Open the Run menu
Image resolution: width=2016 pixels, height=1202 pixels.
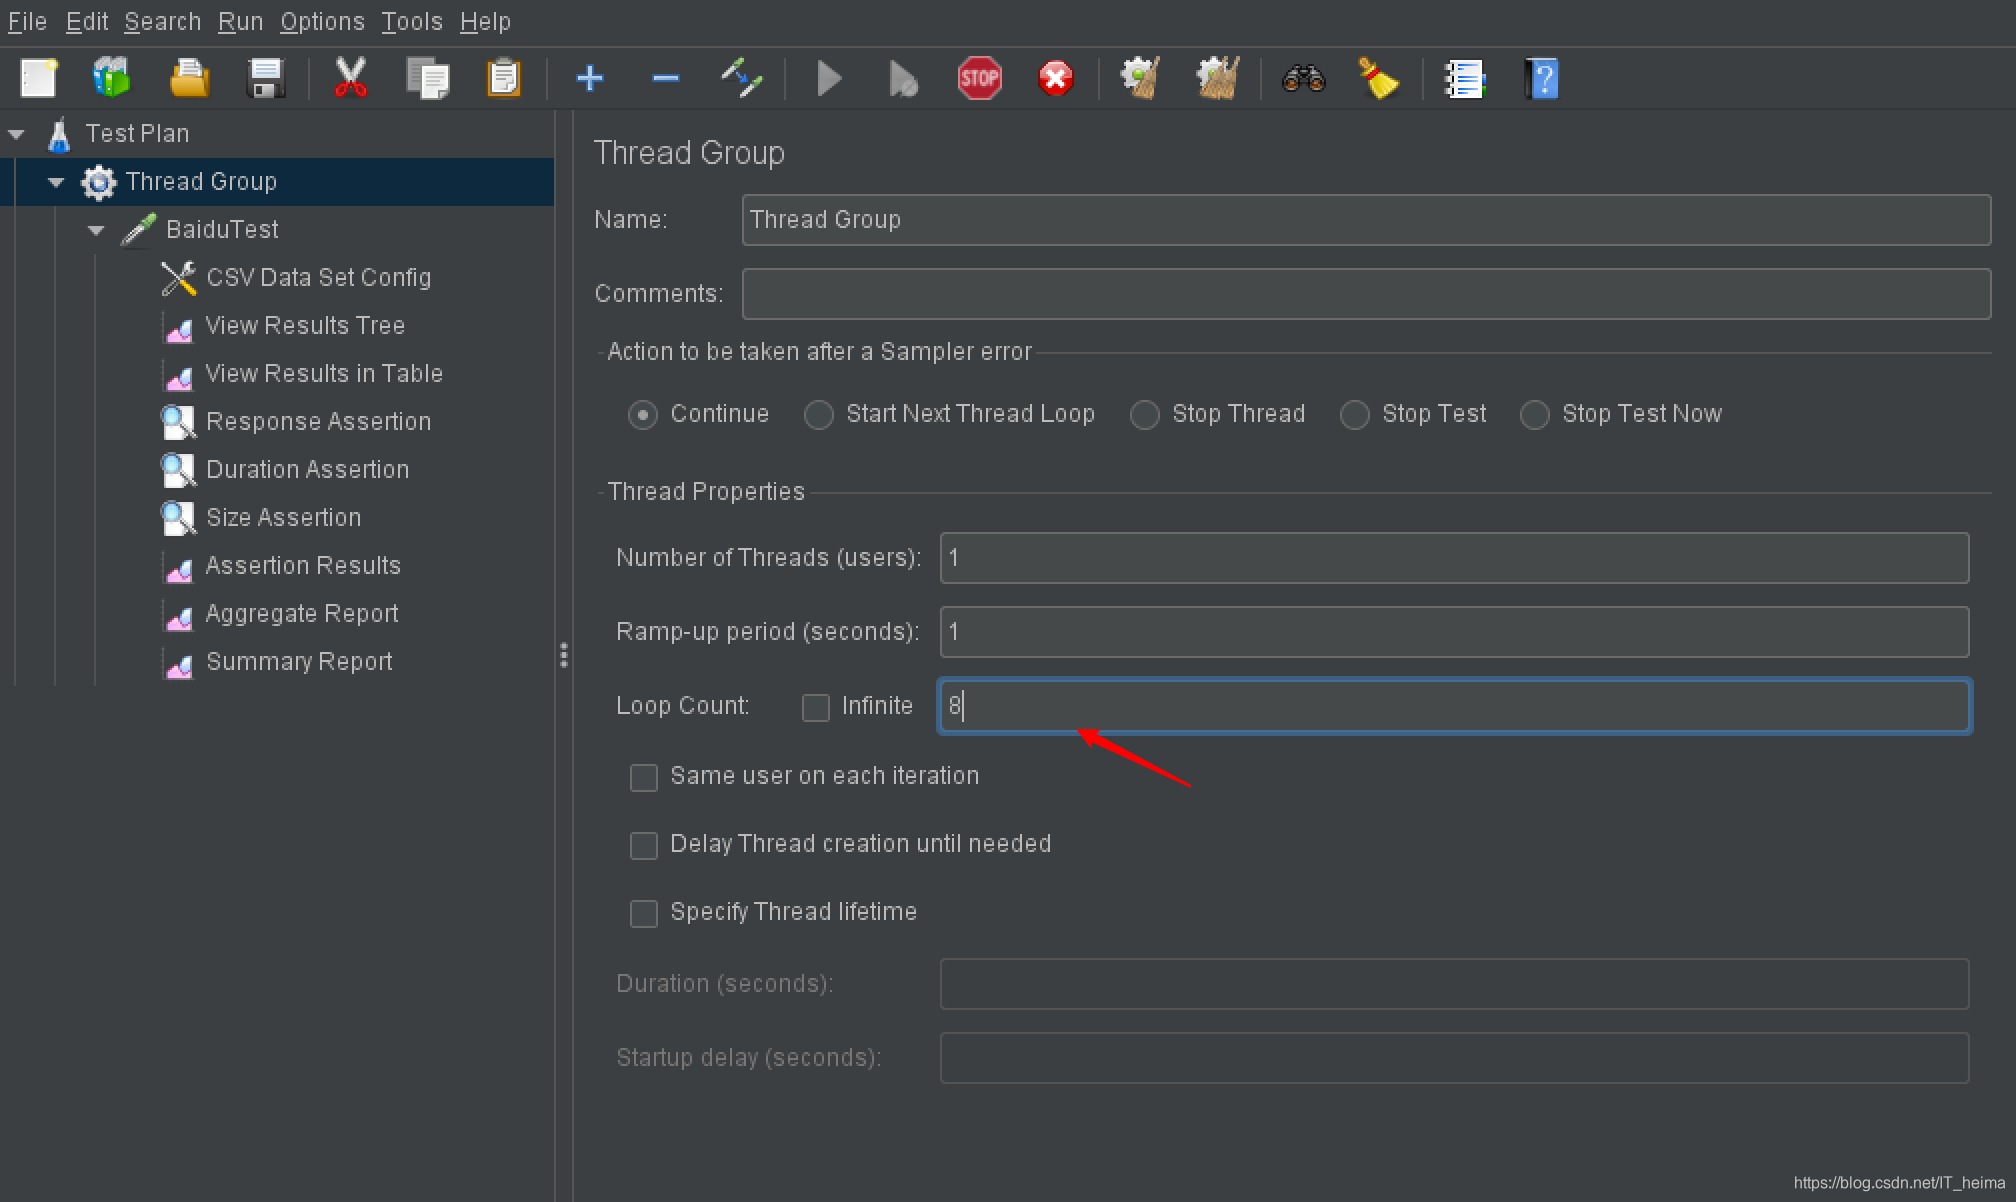point(240,21)
